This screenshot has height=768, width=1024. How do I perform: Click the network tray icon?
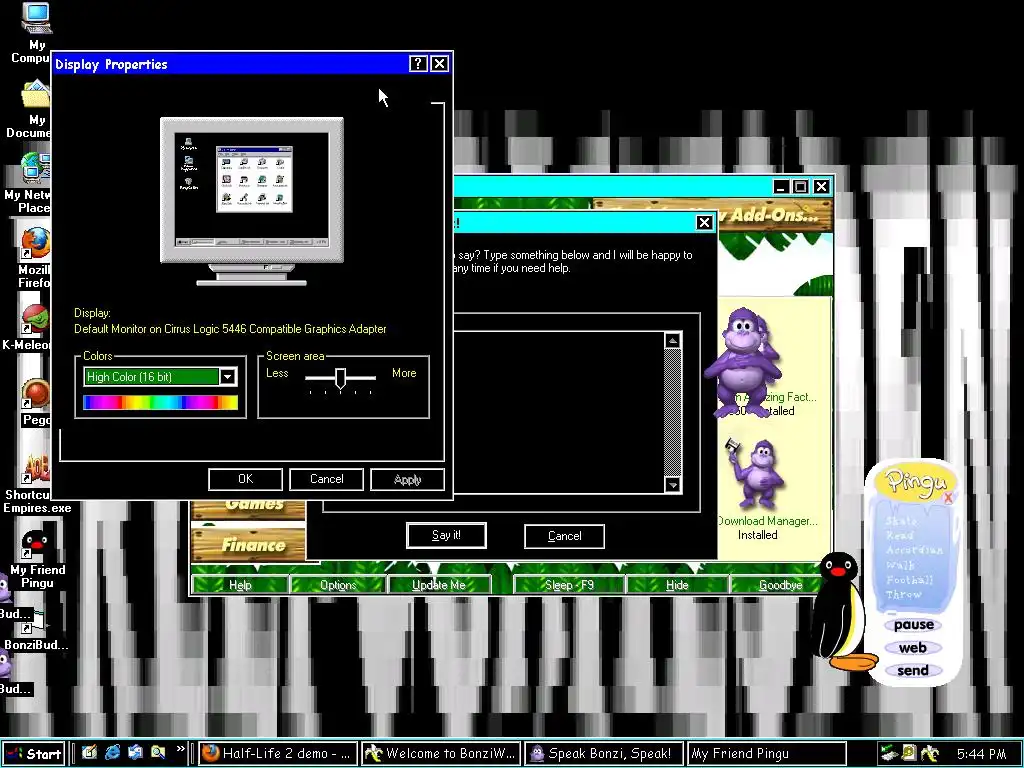(x=888, y=753)
